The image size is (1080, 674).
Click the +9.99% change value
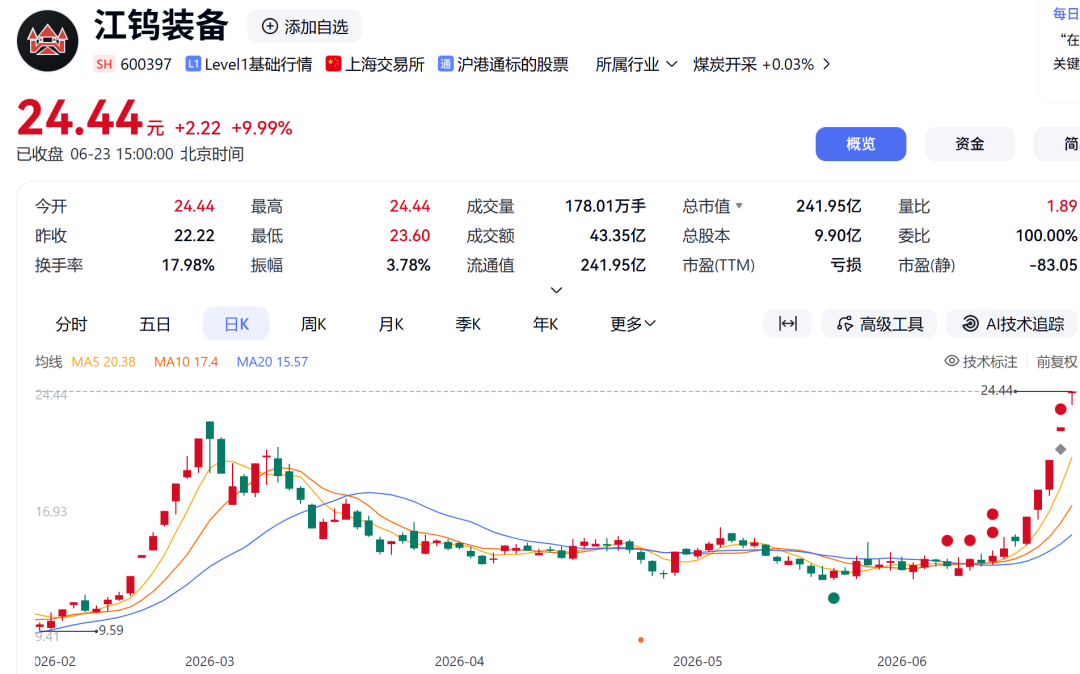point(262,128)
